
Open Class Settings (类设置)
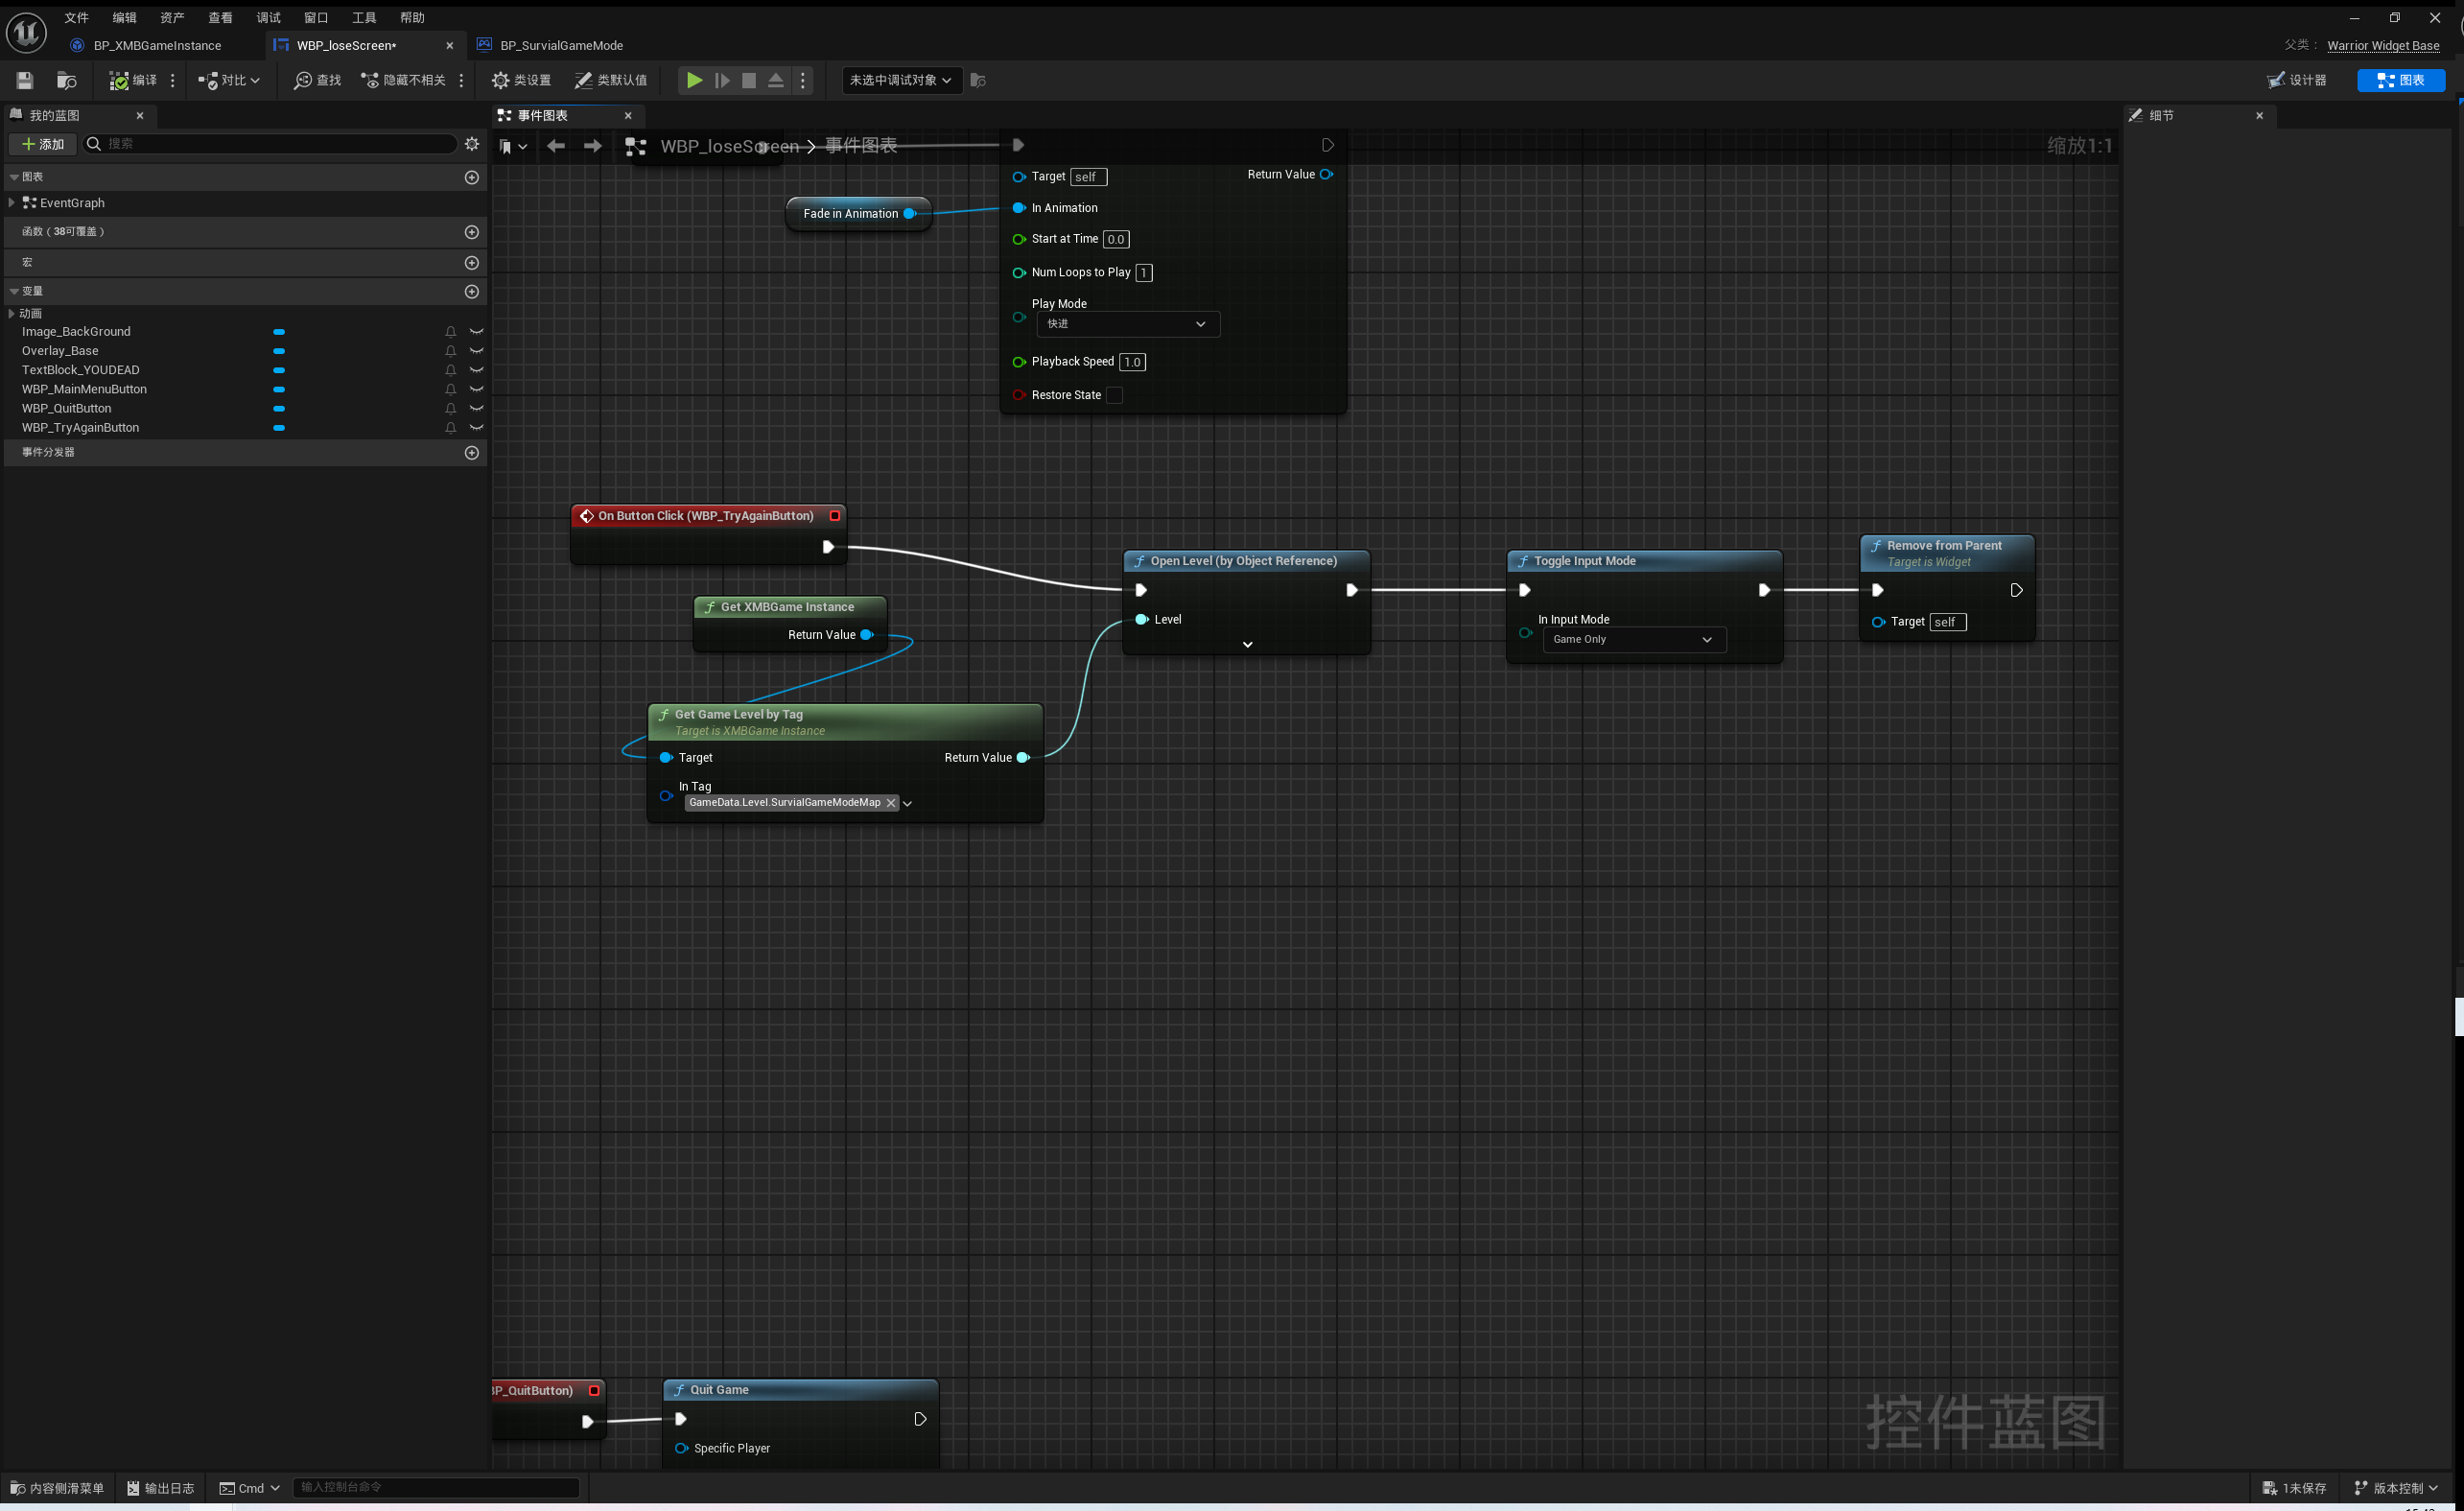(x=521, y=80)
